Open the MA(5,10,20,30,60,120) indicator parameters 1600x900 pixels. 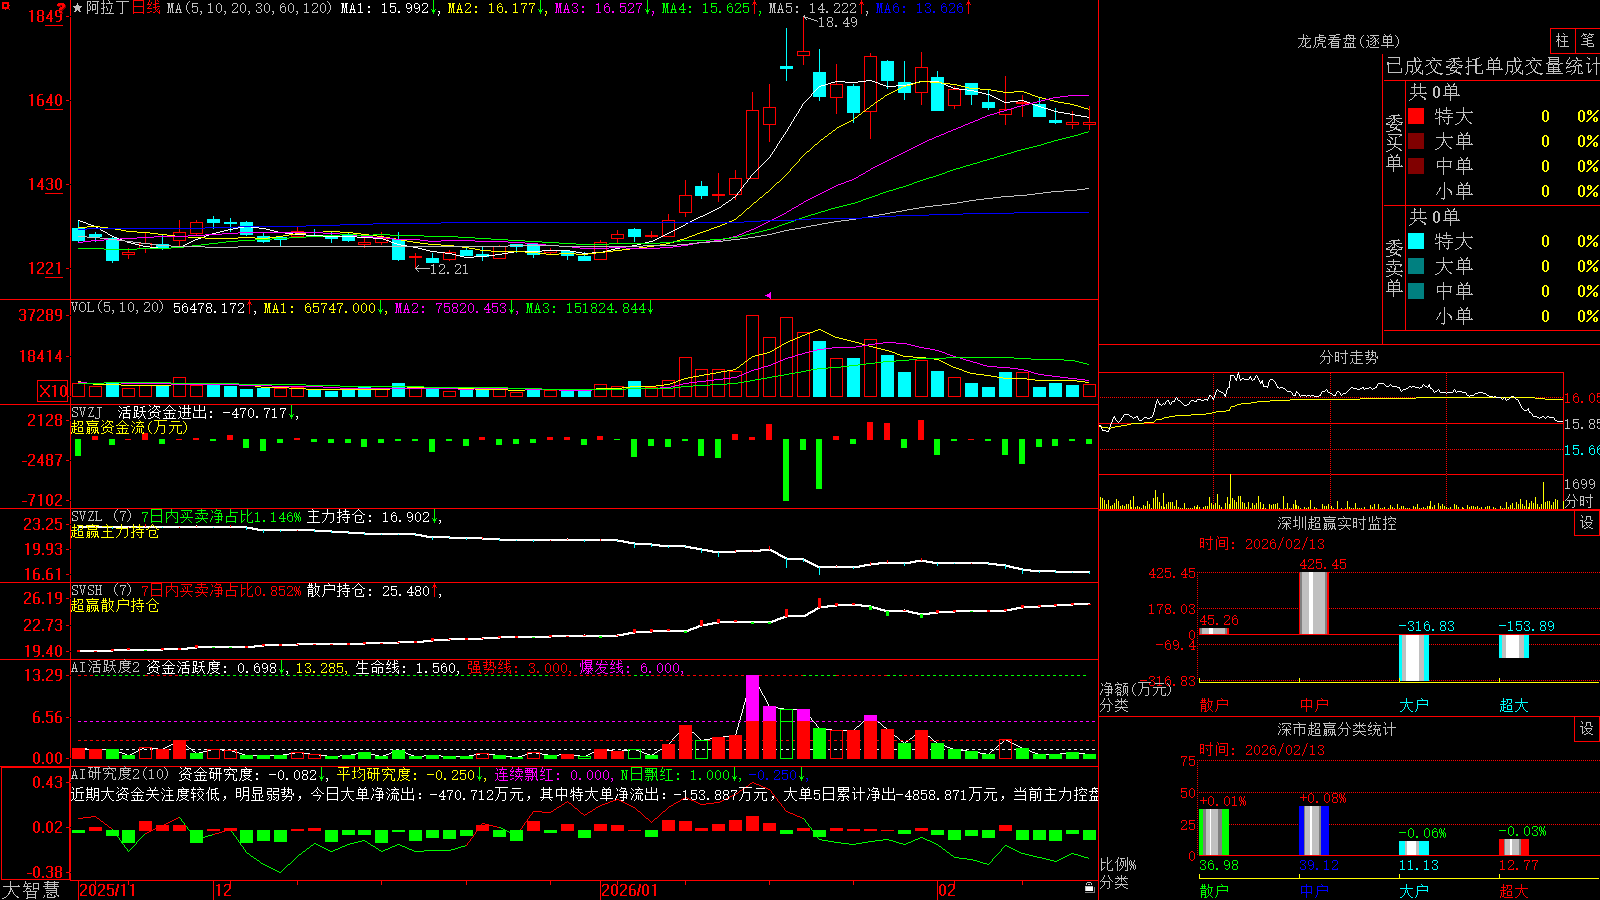click(249, 8)
